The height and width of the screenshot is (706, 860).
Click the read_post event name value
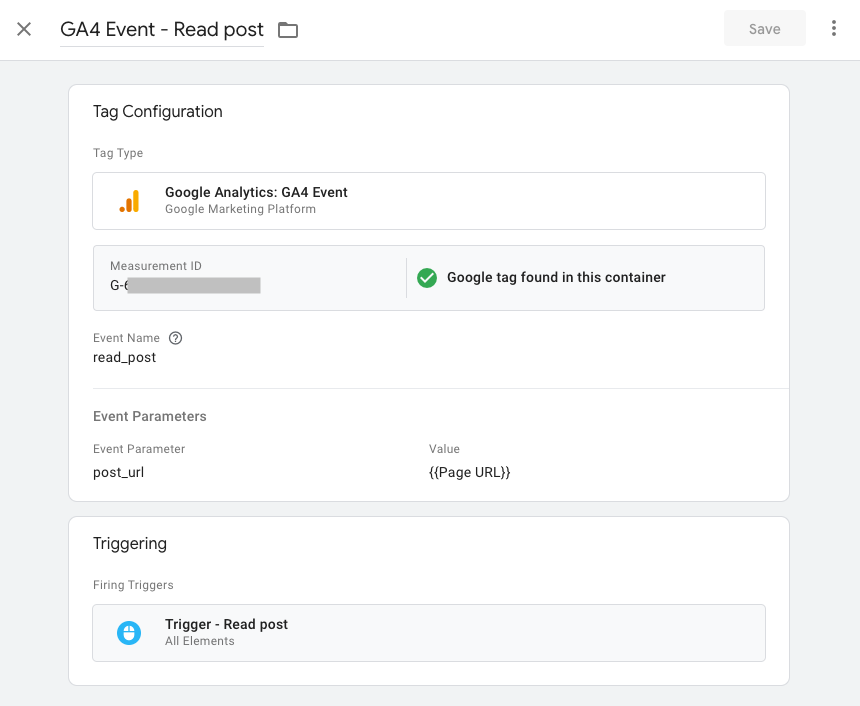[125, 357]
